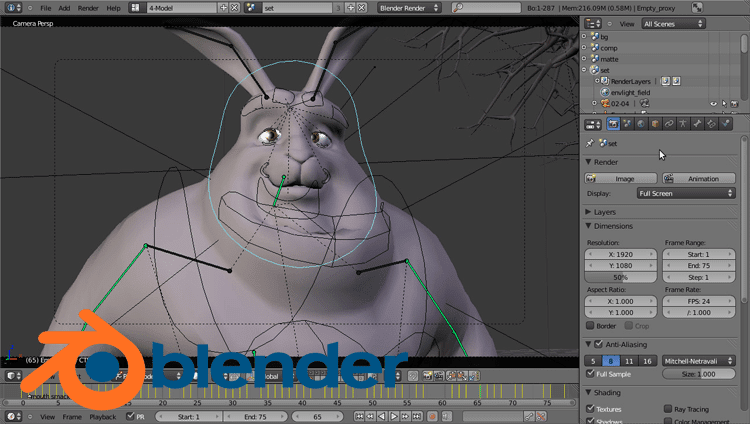This screenshot has height=424, width=750.
Task: Pin the properties context
Action: point(590,143)
